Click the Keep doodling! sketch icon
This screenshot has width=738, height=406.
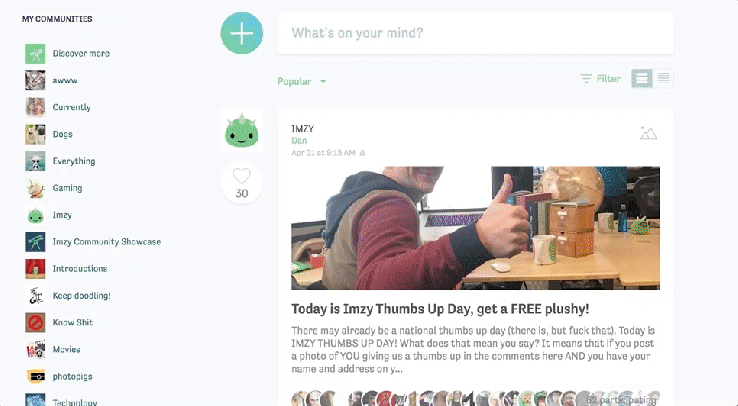[x=35, y=296]
